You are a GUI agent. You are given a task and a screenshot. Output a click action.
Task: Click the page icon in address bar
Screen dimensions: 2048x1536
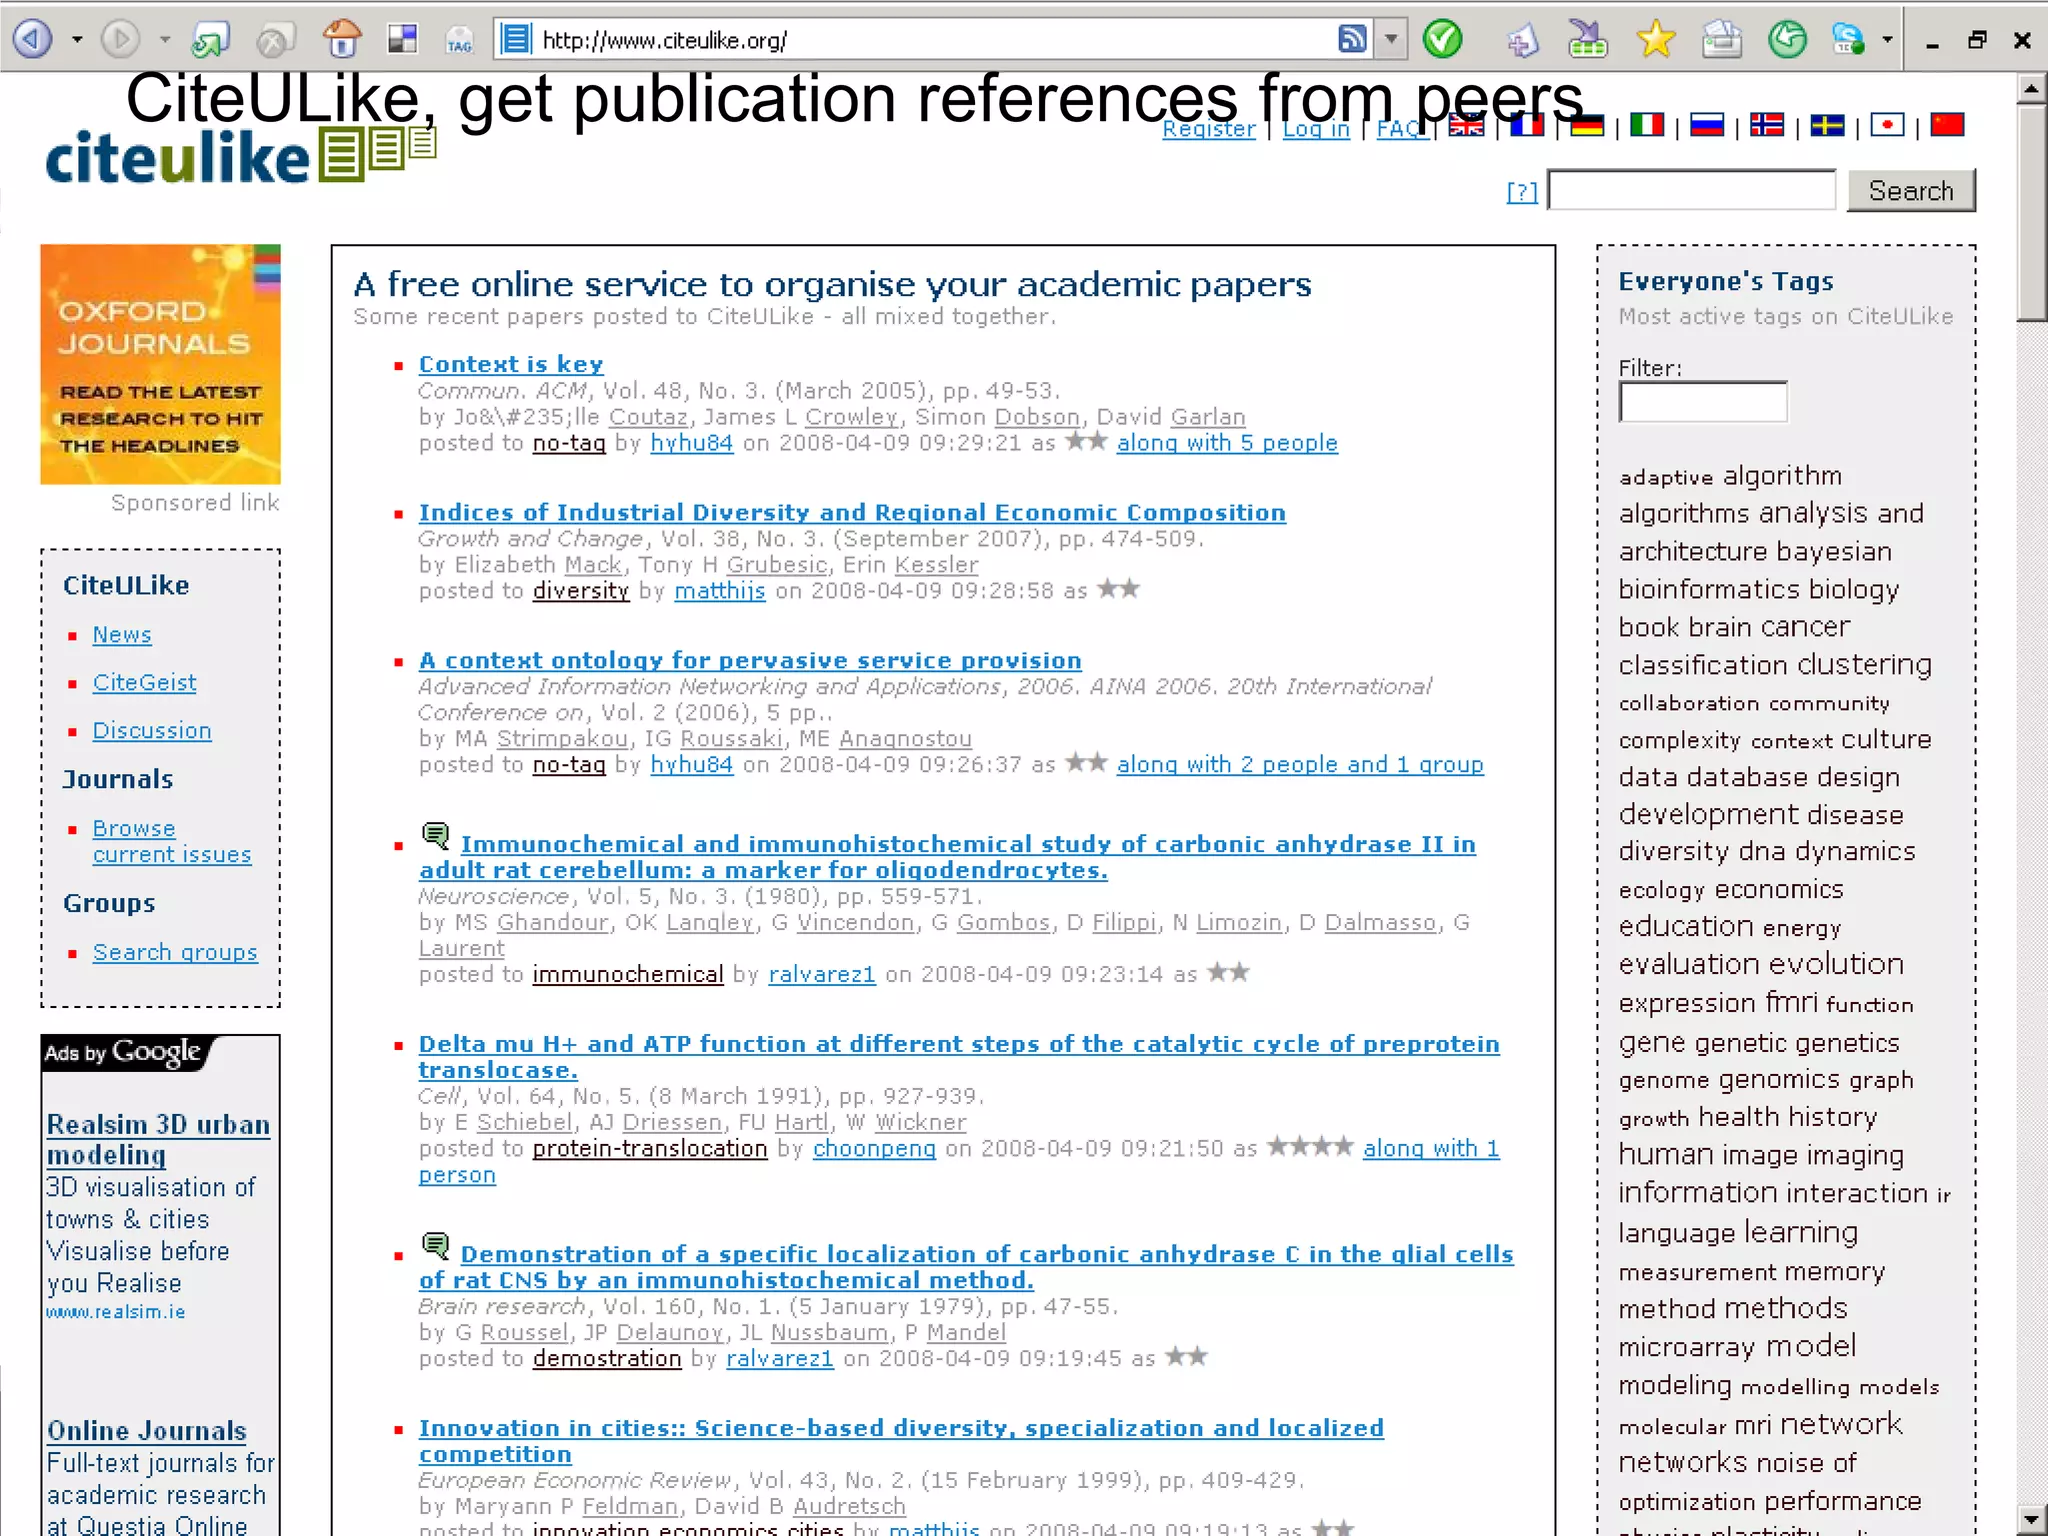pos(515,40)
